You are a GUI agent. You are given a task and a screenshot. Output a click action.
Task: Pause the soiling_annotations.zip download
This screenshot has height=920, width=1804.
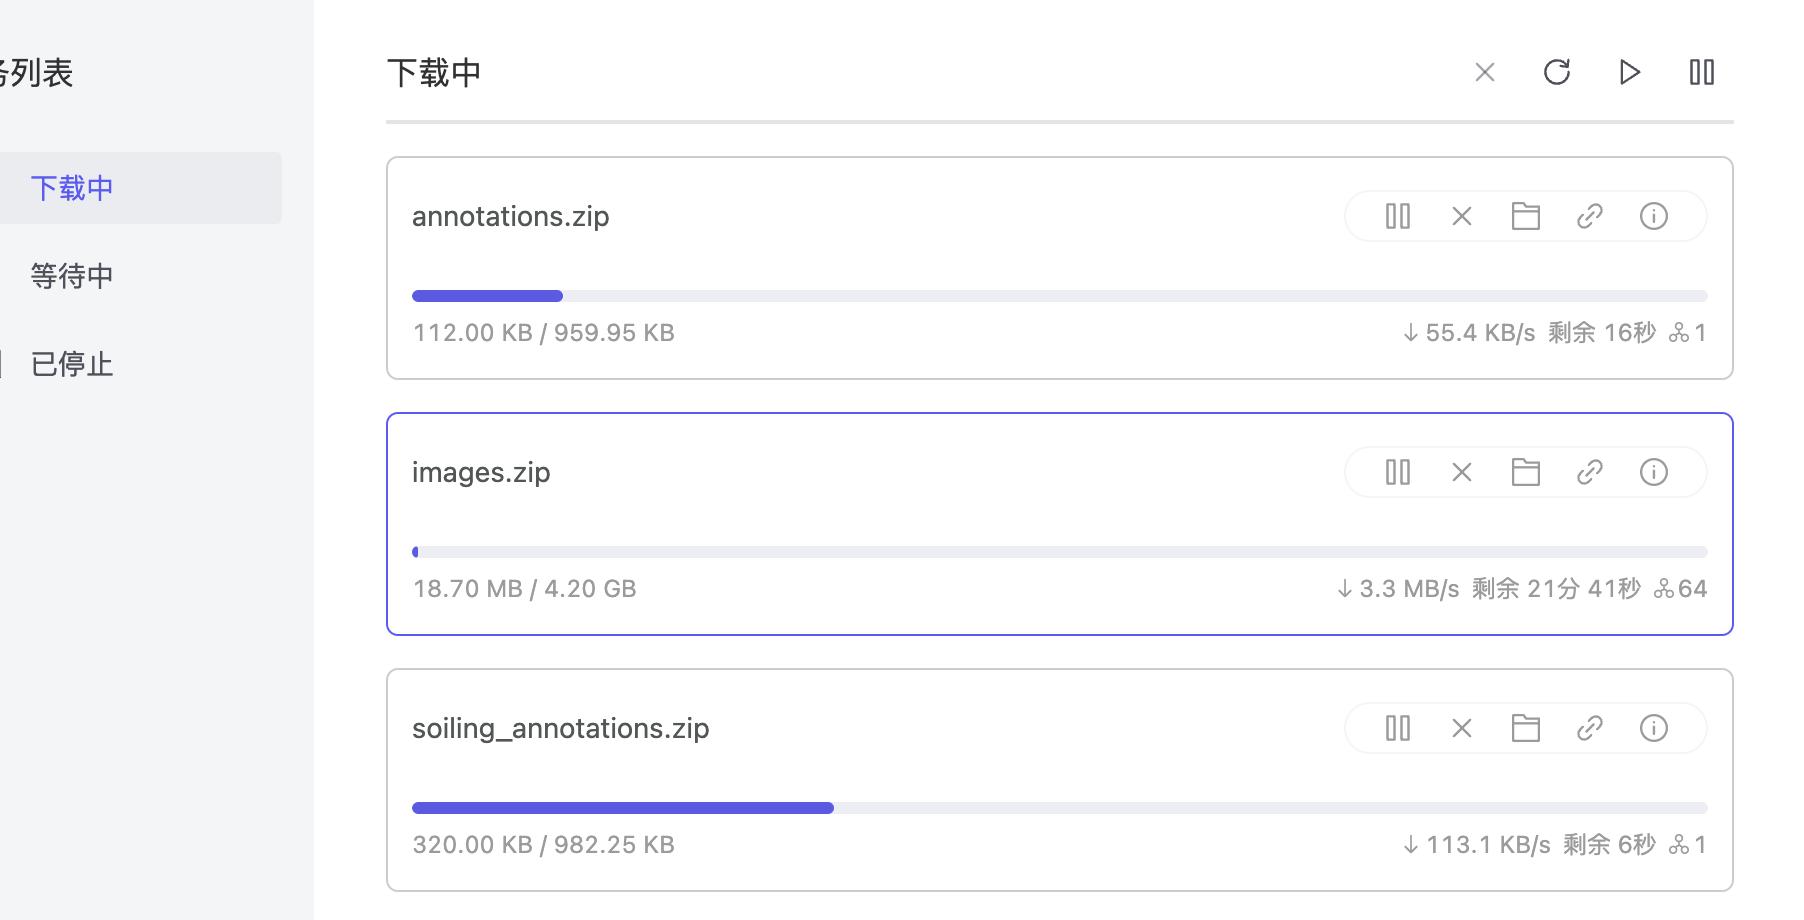click(1398, 728)
